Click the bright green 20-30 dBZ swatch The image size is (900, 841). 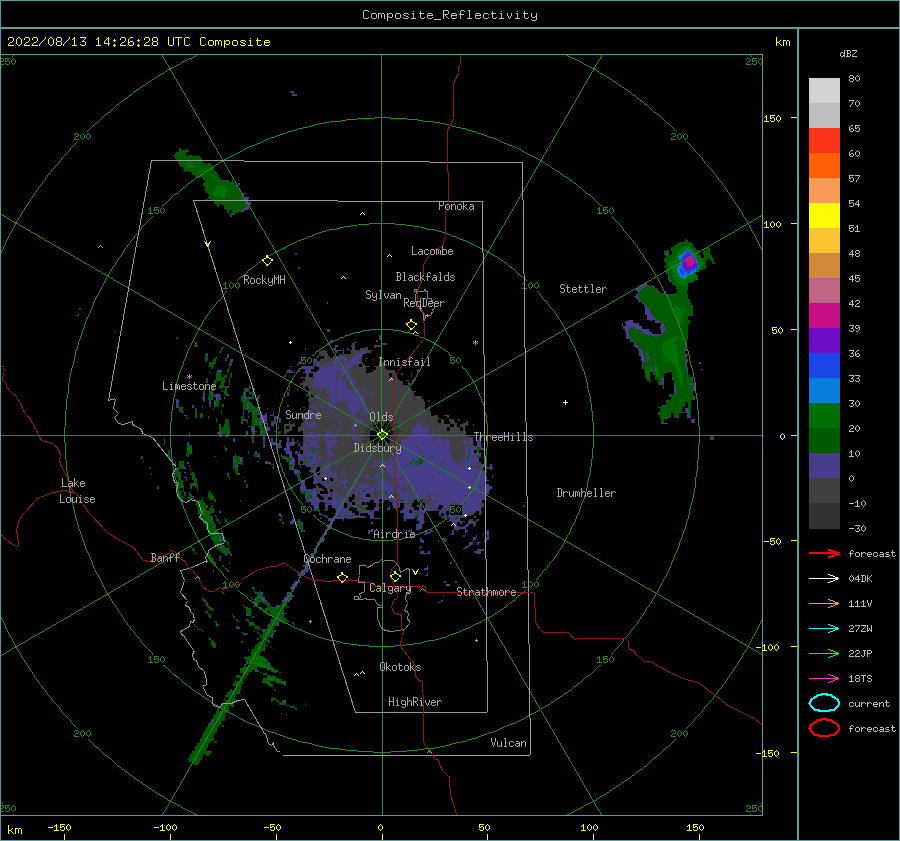(x=824, y=416)
